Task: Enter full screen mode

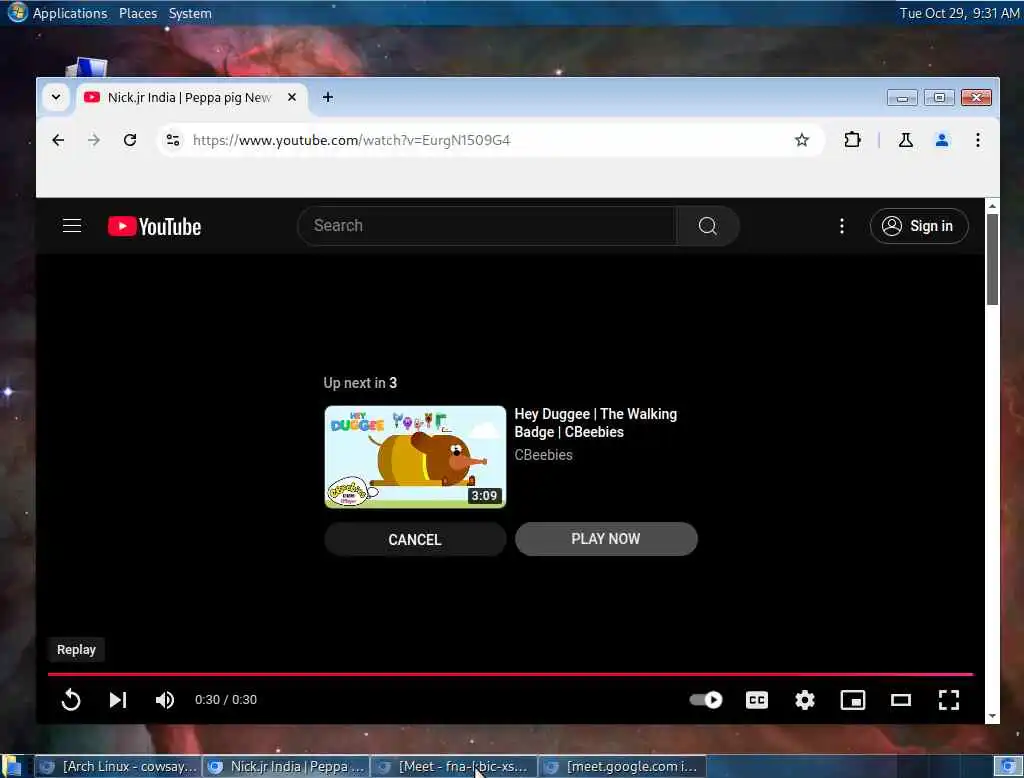Action: point(948,700)
